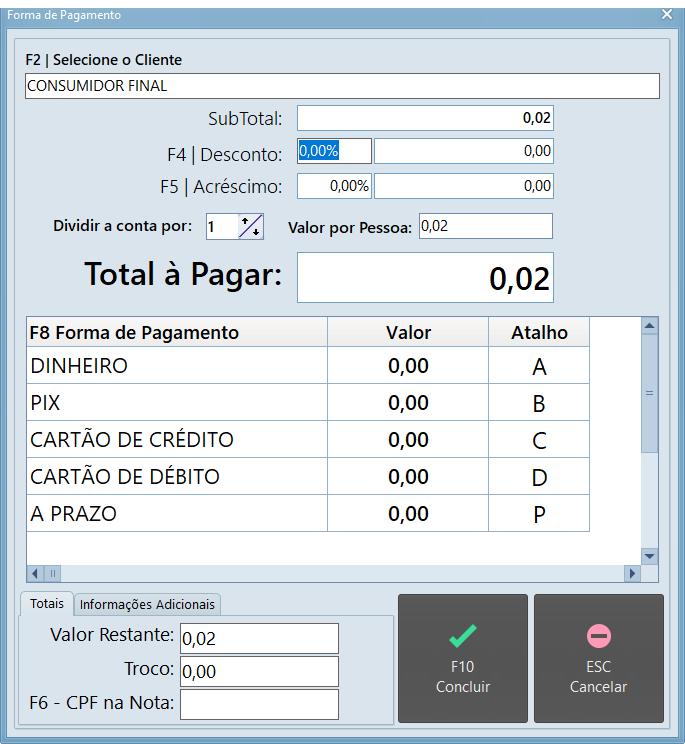
Task: Focus the F6 CPF na Nota field
Action: [x=259, y=704]
